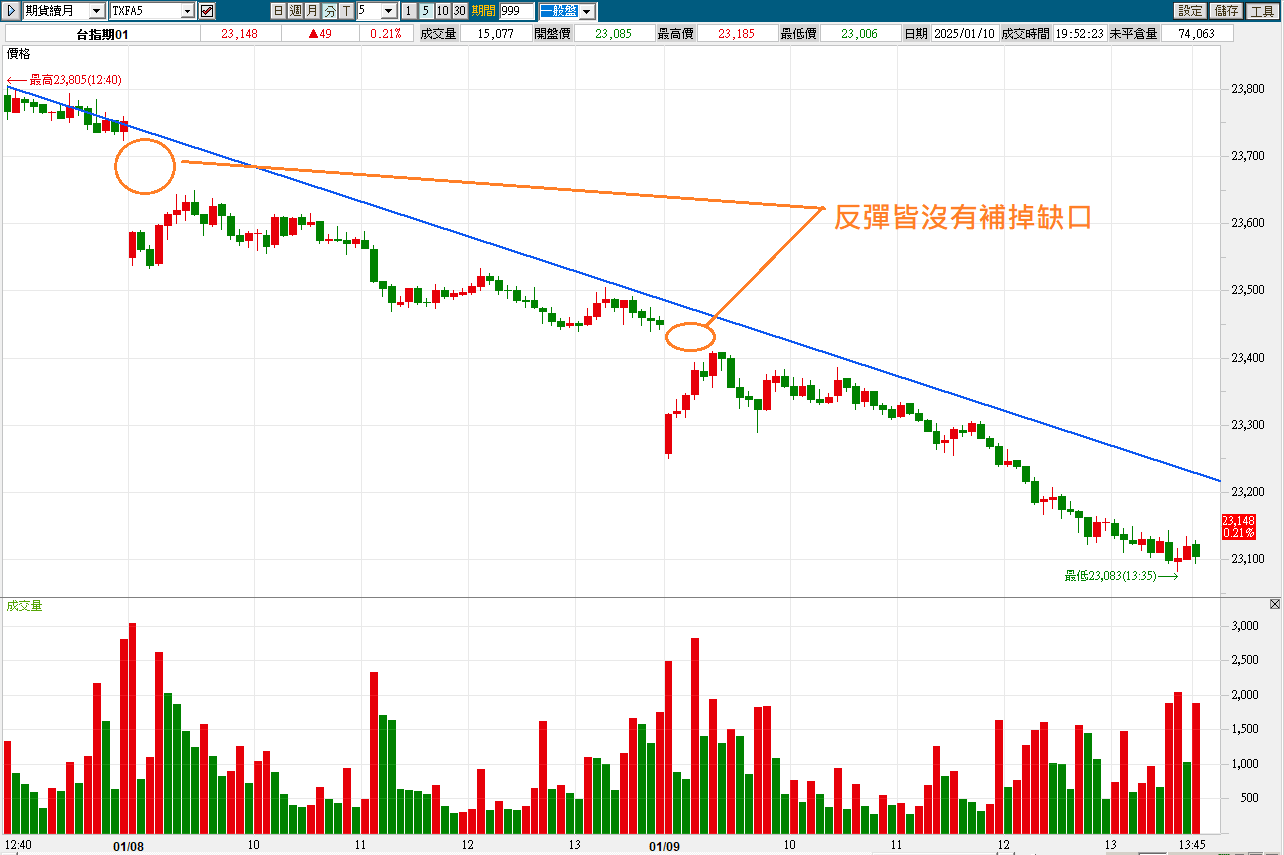
Task: Click the 台指期01 instrument name
Action: pyautogui.click(x=102, y=34)
